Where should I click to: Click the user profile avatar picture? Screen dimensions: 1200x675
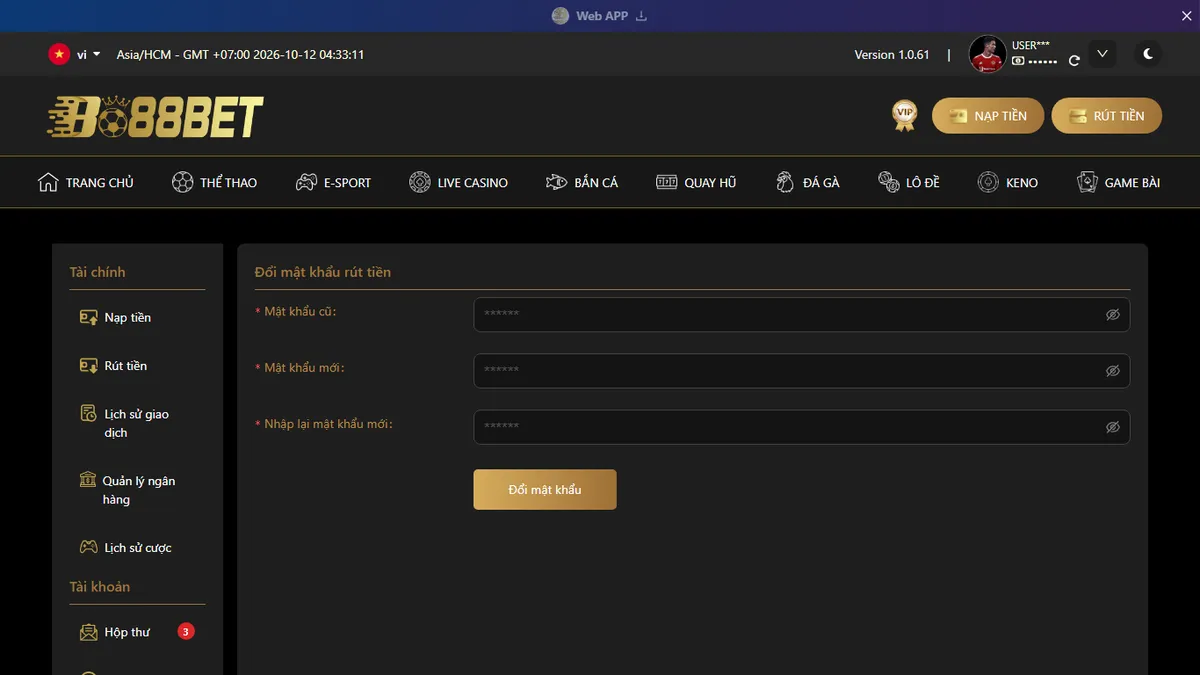pos(988,55)
